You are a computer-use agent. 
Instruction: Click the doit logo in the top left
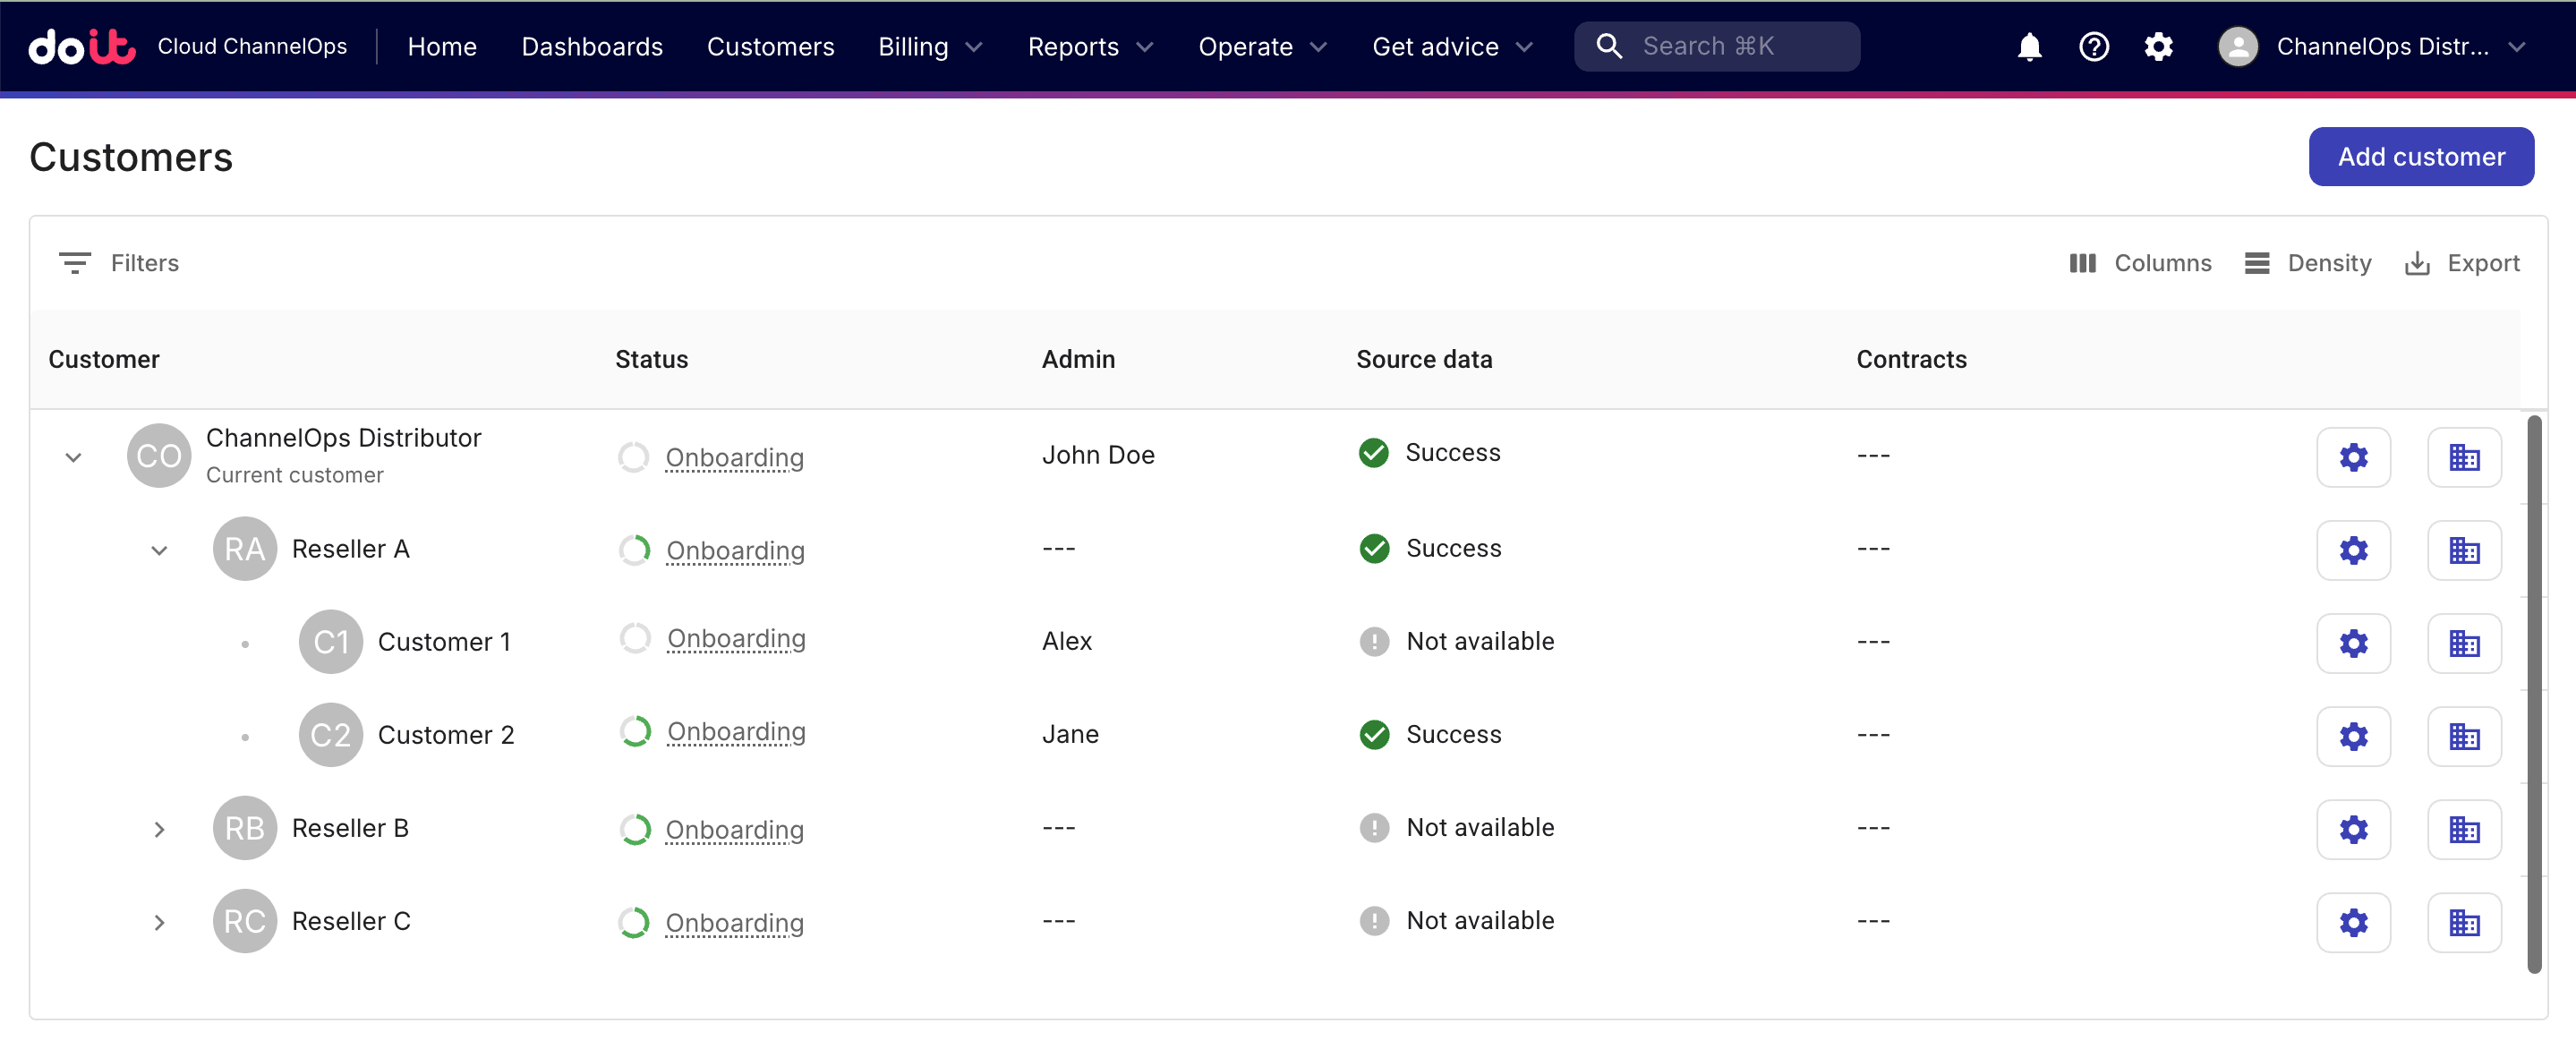pos(81,46)
